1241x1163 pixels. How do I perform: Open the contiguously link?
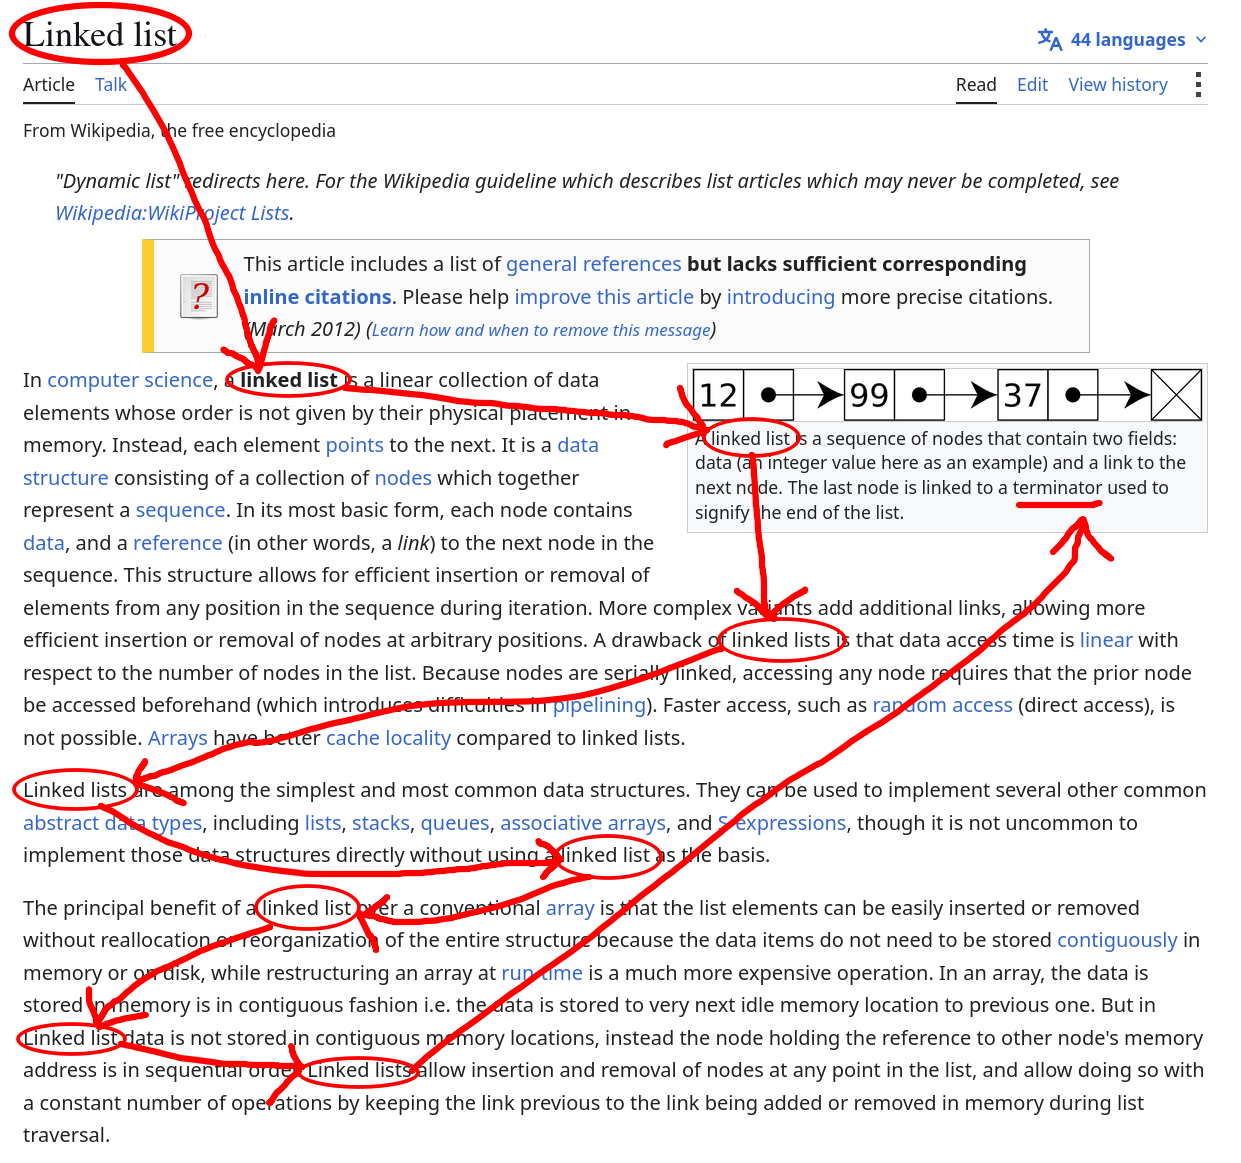[1117, 940]
